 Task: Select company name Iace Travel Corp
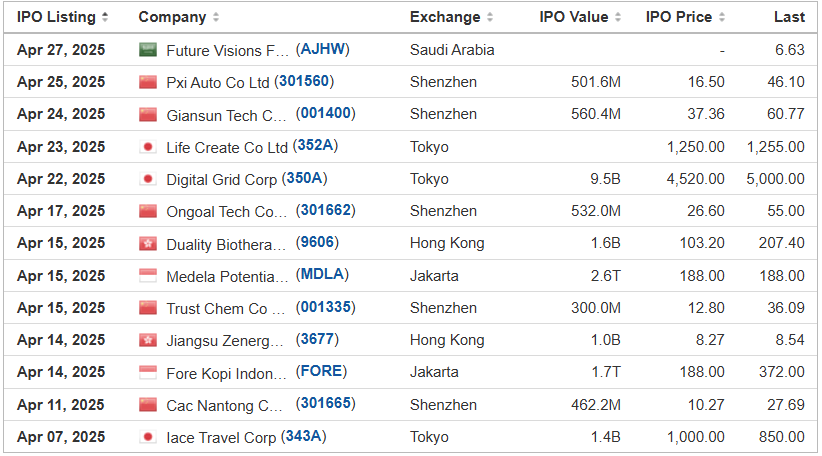pyautogui.click(x=221, y=438)
